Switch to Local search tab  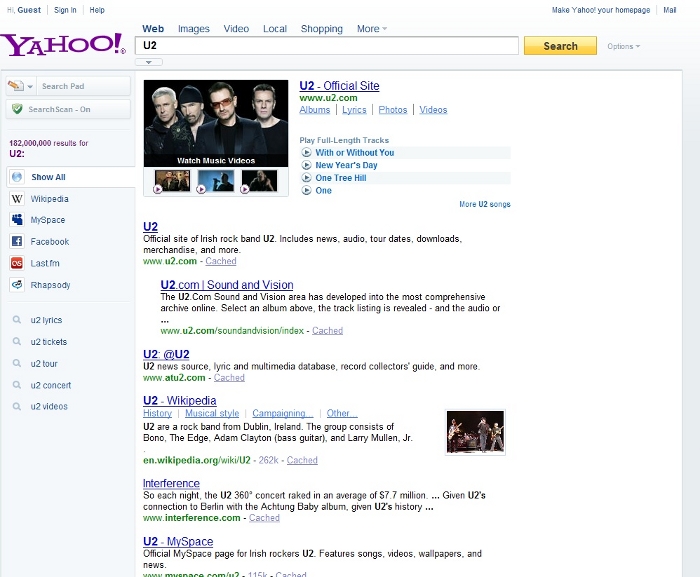point(275,29)
